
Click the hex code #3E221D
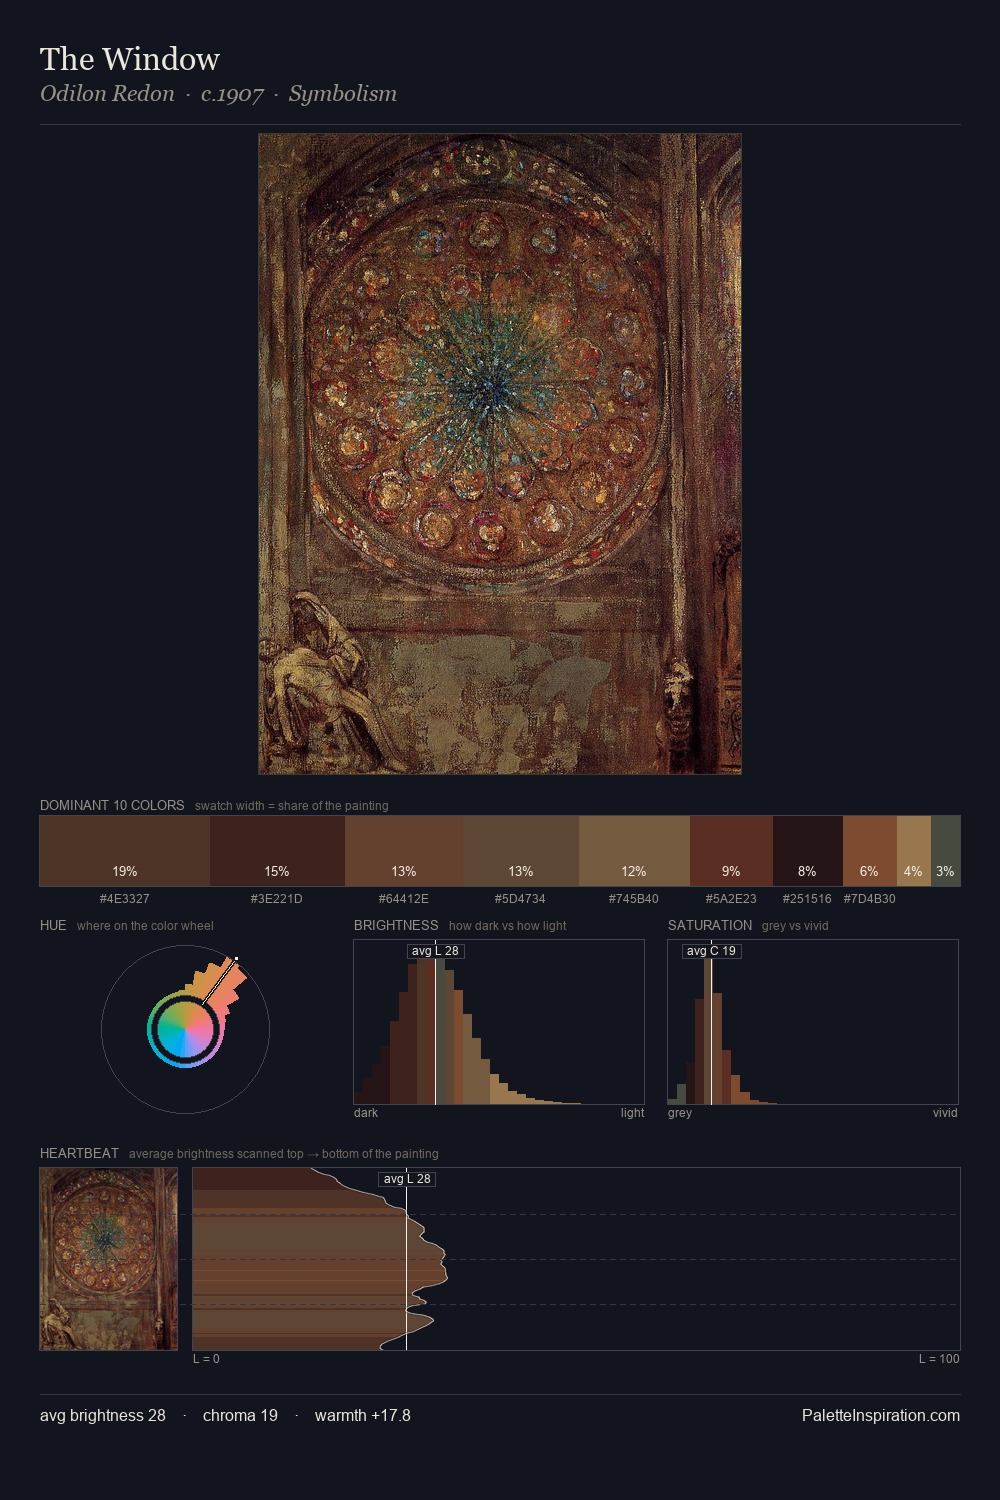click(277, 899)
